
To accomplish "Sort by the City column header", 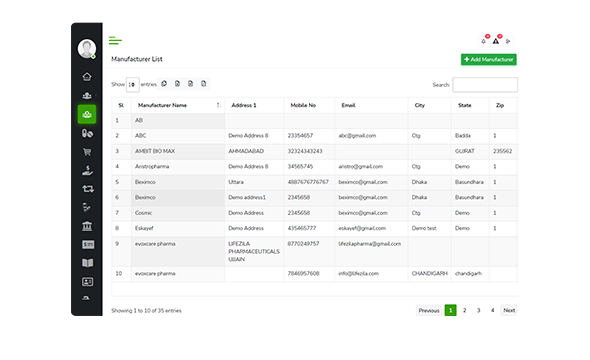I will (429, 105).
